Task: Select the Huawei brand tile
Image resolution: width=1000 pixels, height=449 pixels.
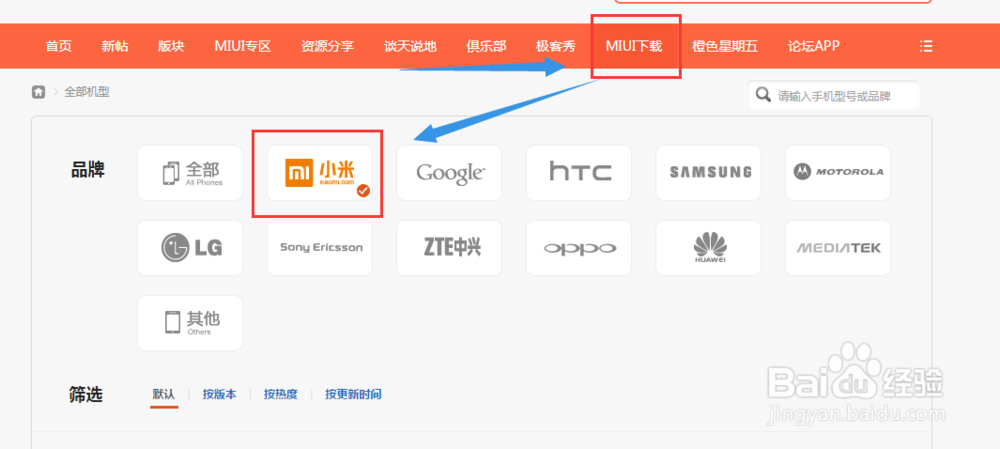Action: [708, 248]
